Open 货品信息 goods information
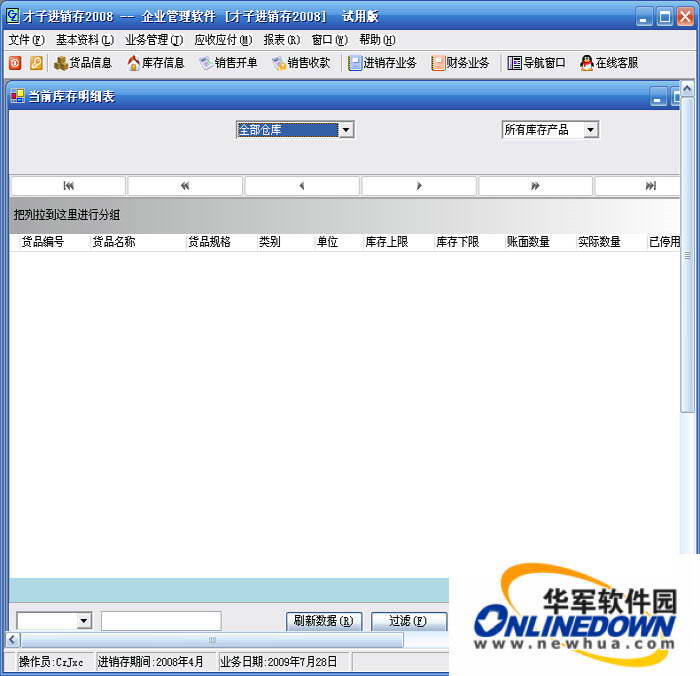This screenshot has width=700, height=676. [x=83, y=63]
